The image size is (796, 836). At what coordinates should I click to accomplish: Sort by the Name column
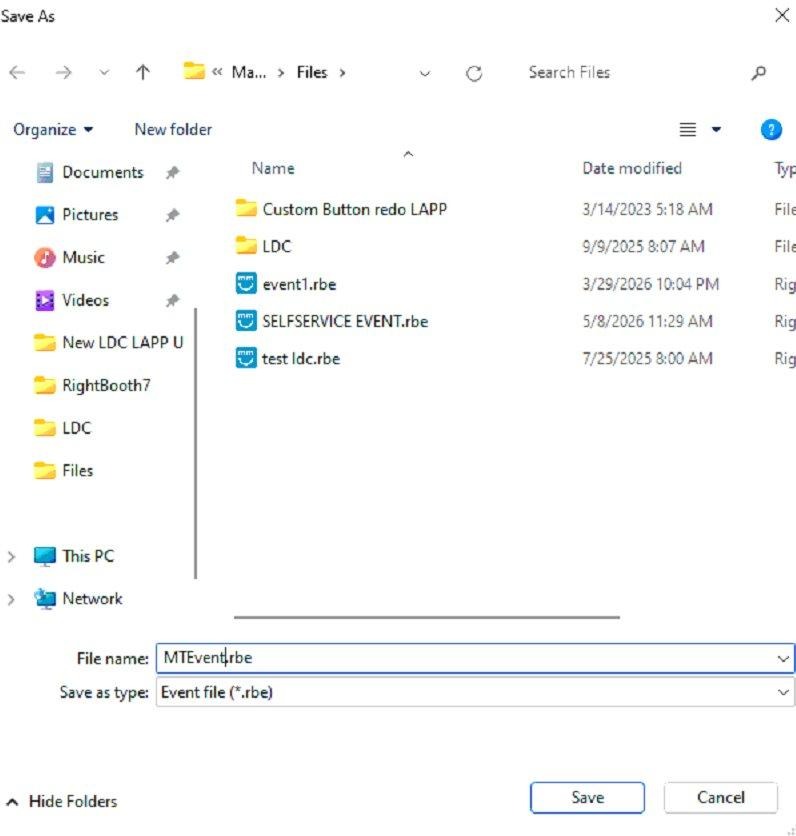click(x=273, y=168)
